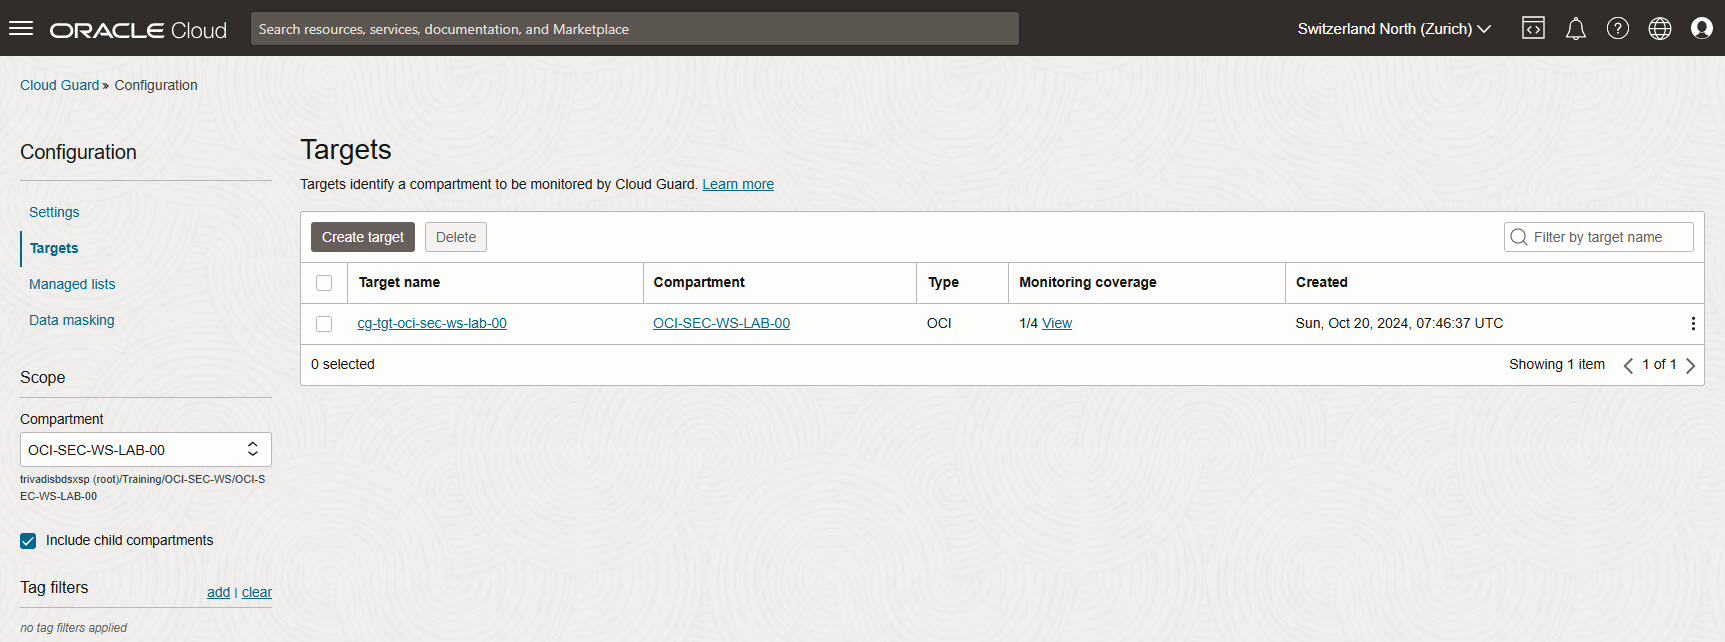Open the hamburger navigation menu
This screenshot has width=1725, height=642.
point(21,28)
